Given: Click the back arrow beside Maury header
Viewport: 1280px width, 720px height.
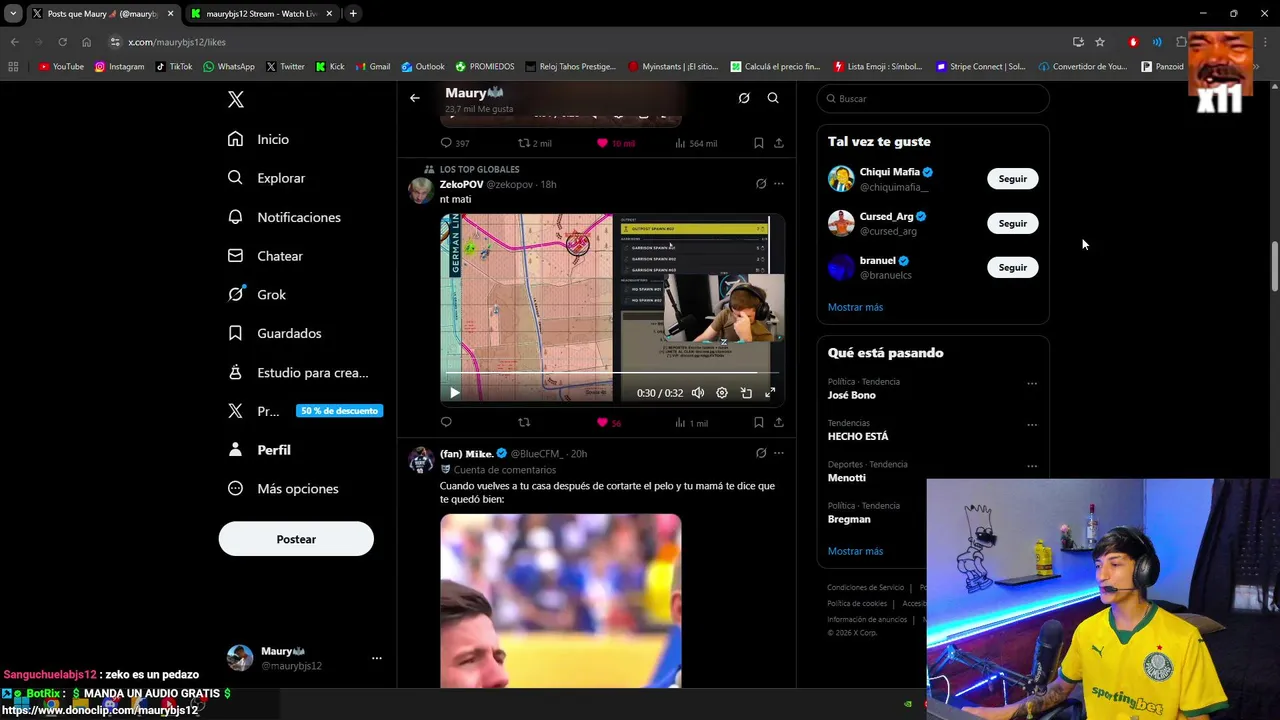Looking at the screenshot, I should [x=415, y=98].
